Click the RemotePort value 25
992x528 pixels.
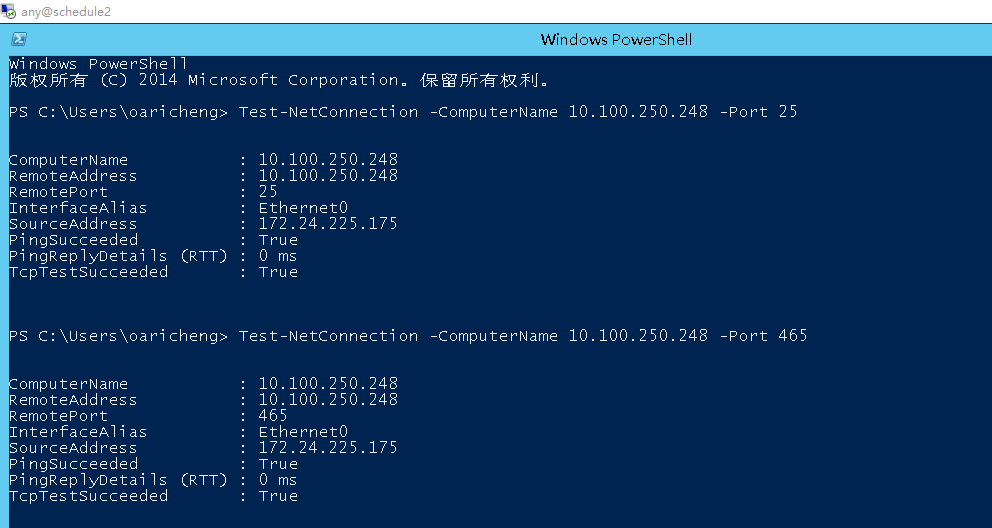pos(268,192)
